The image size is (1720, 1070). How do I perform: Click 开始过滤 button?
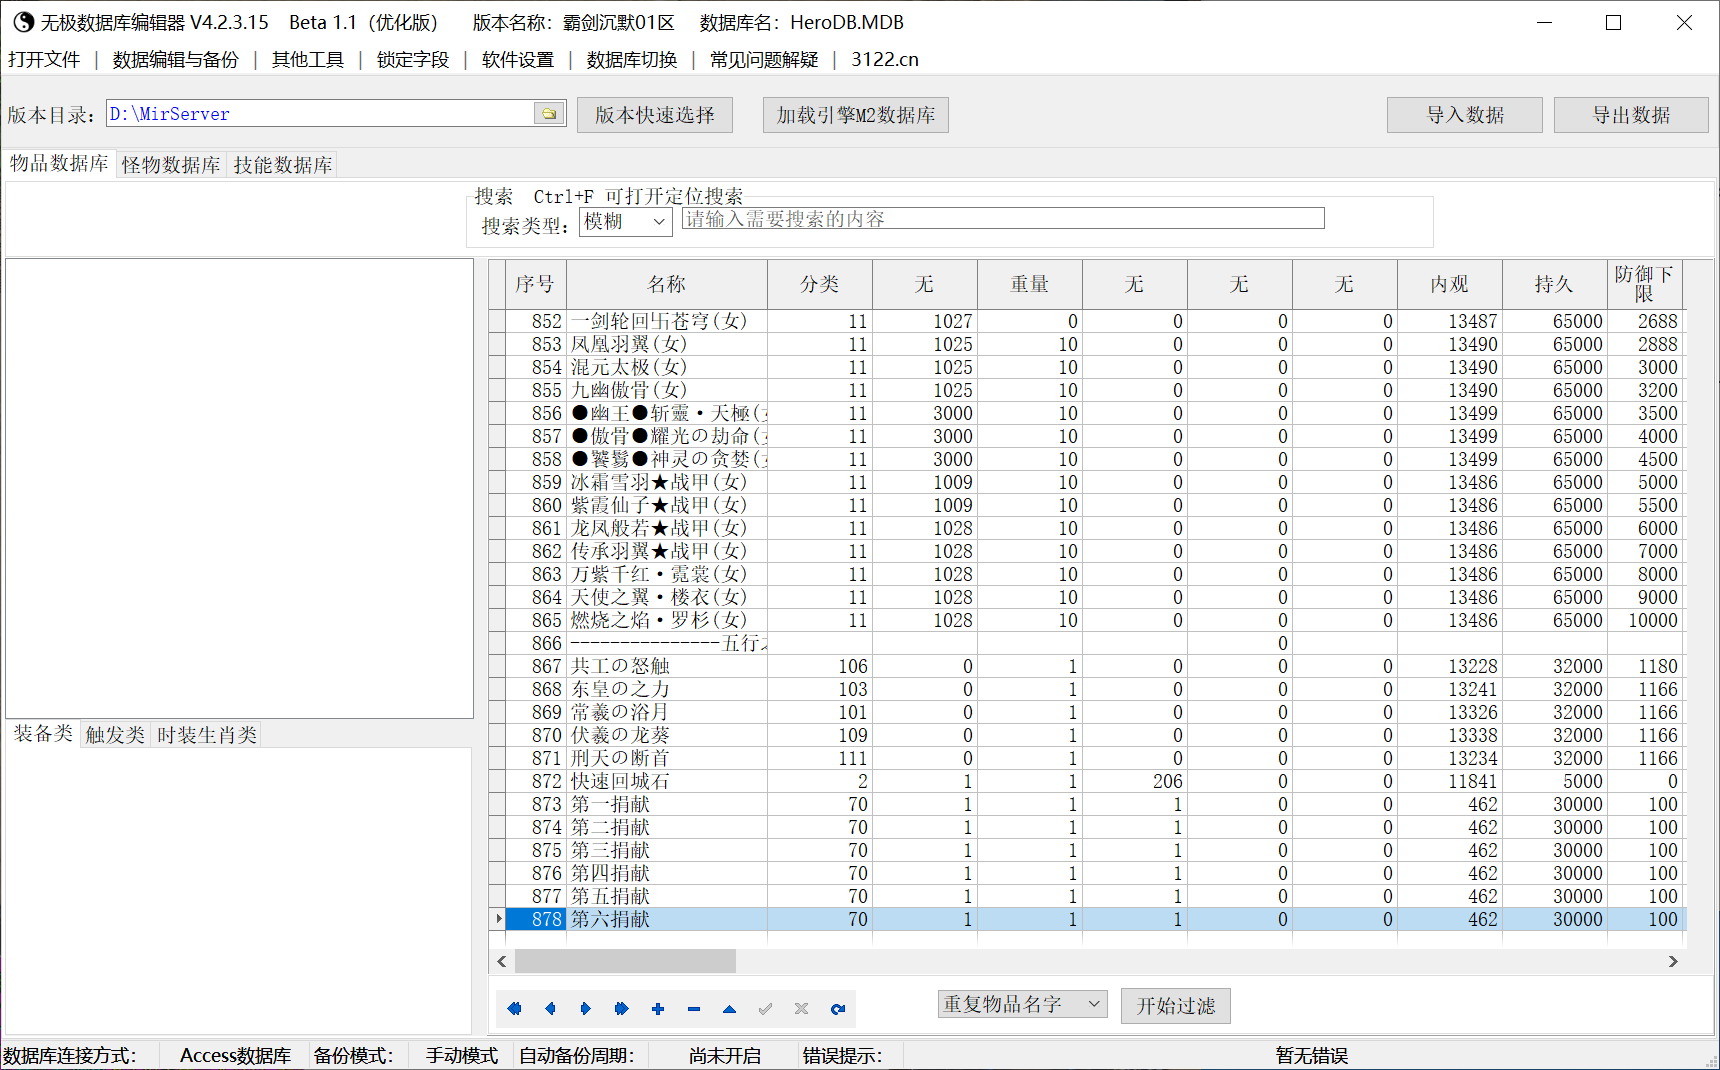tap(1176, 1006)
